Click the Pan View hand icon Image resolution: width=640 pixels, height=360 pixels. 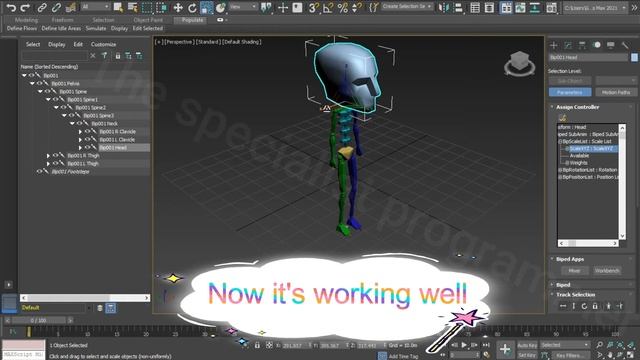611,356
